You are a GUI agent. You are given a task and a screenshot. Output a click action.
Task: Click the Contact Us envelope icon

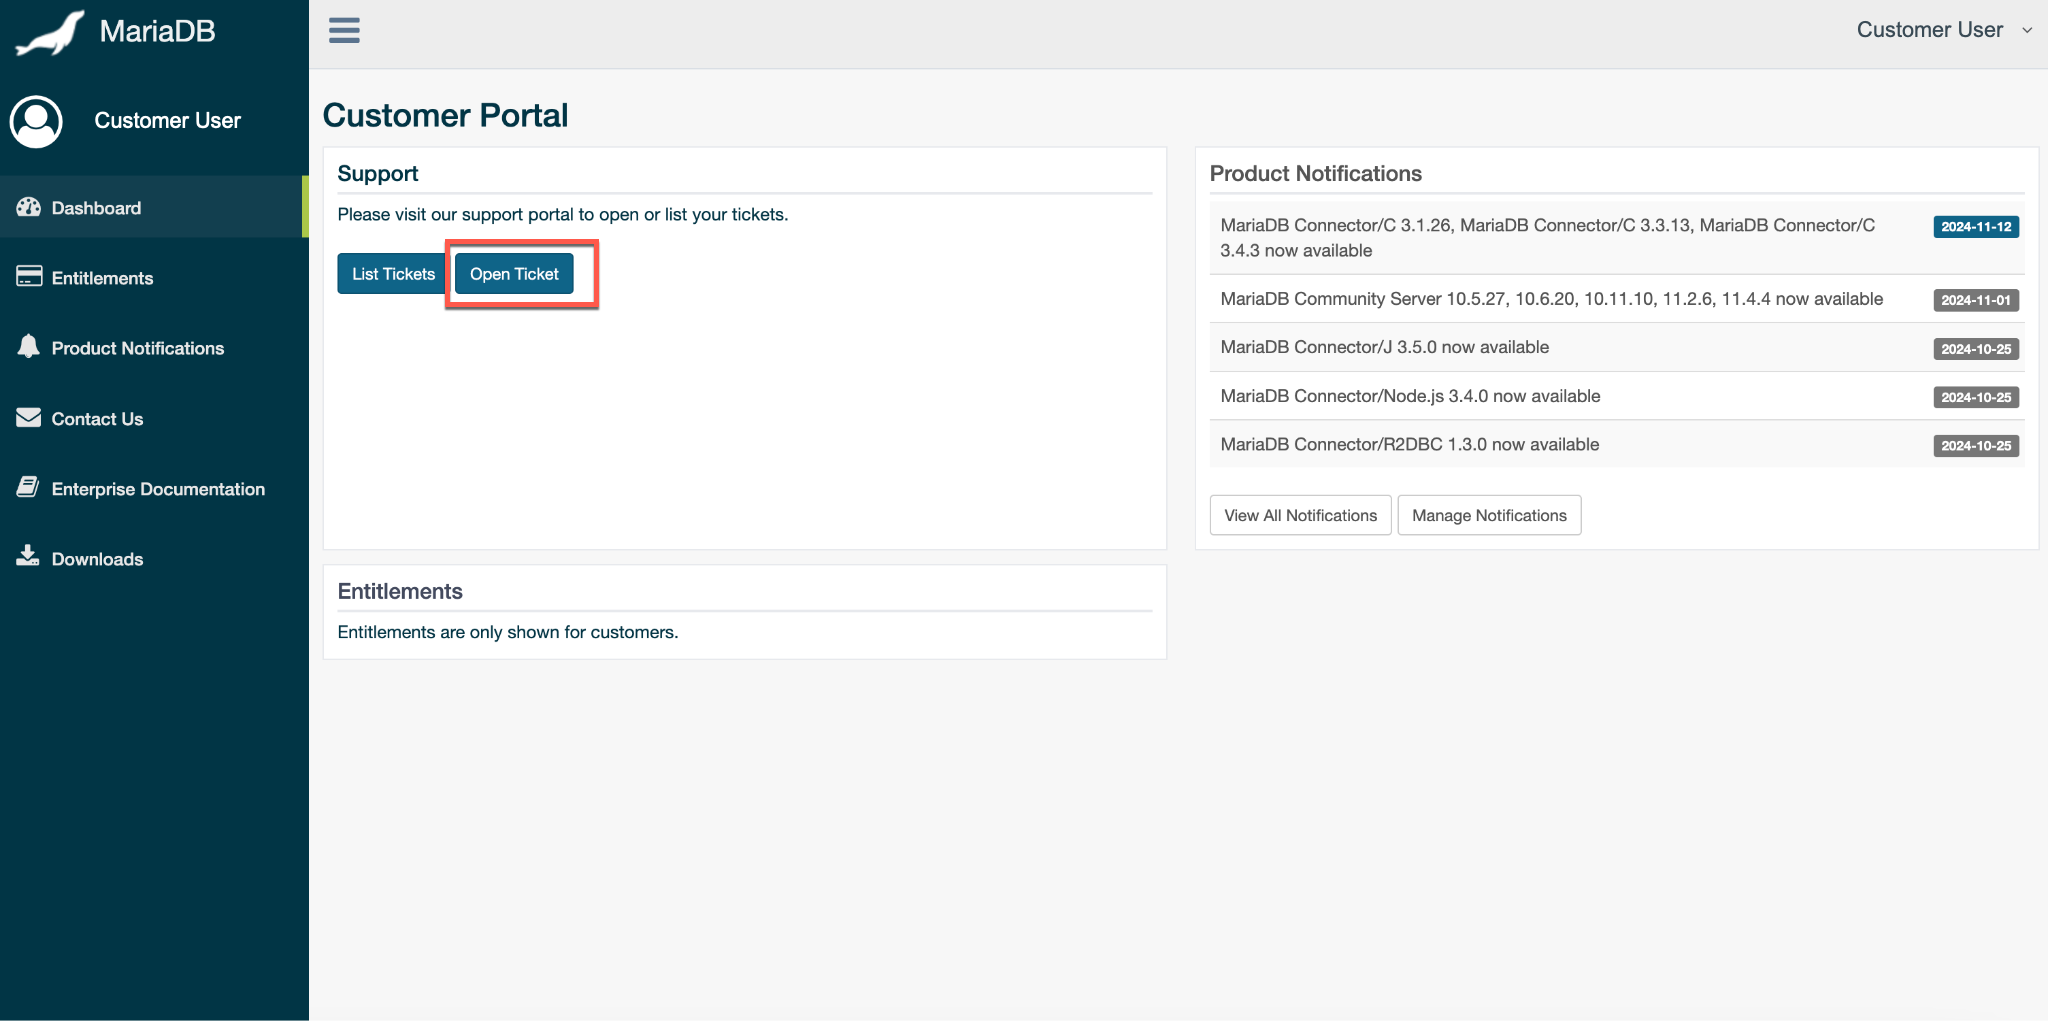point(28,418)
